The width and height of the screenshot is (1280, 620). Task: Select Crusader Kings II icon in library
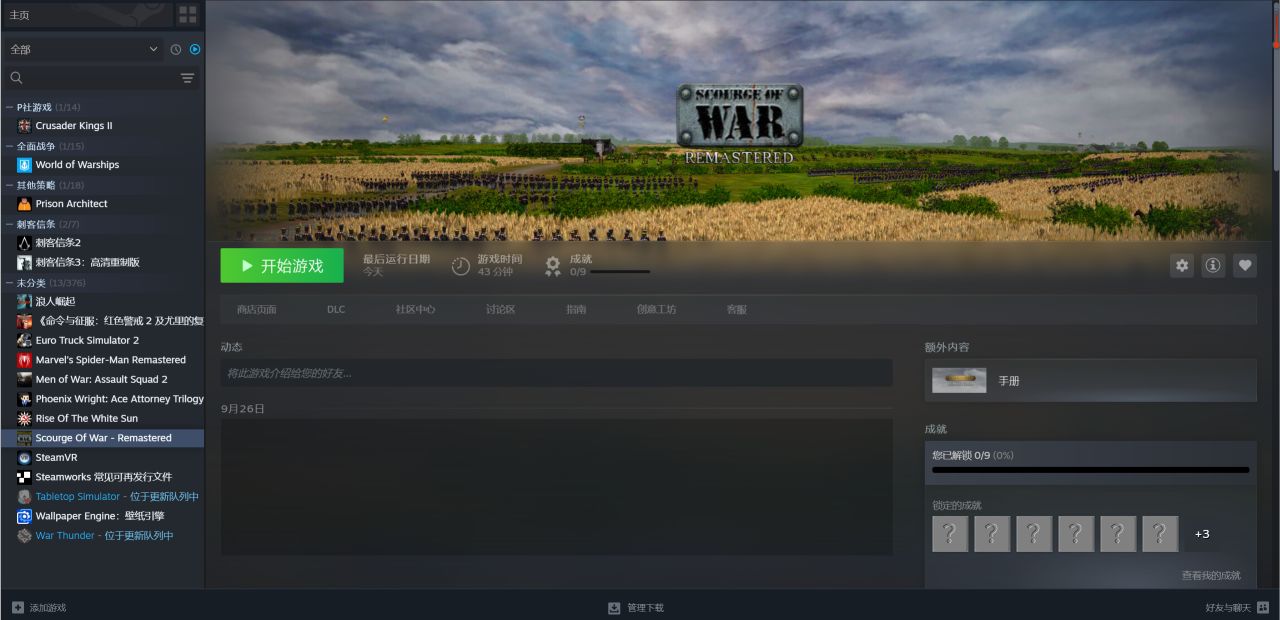point(25,126)
